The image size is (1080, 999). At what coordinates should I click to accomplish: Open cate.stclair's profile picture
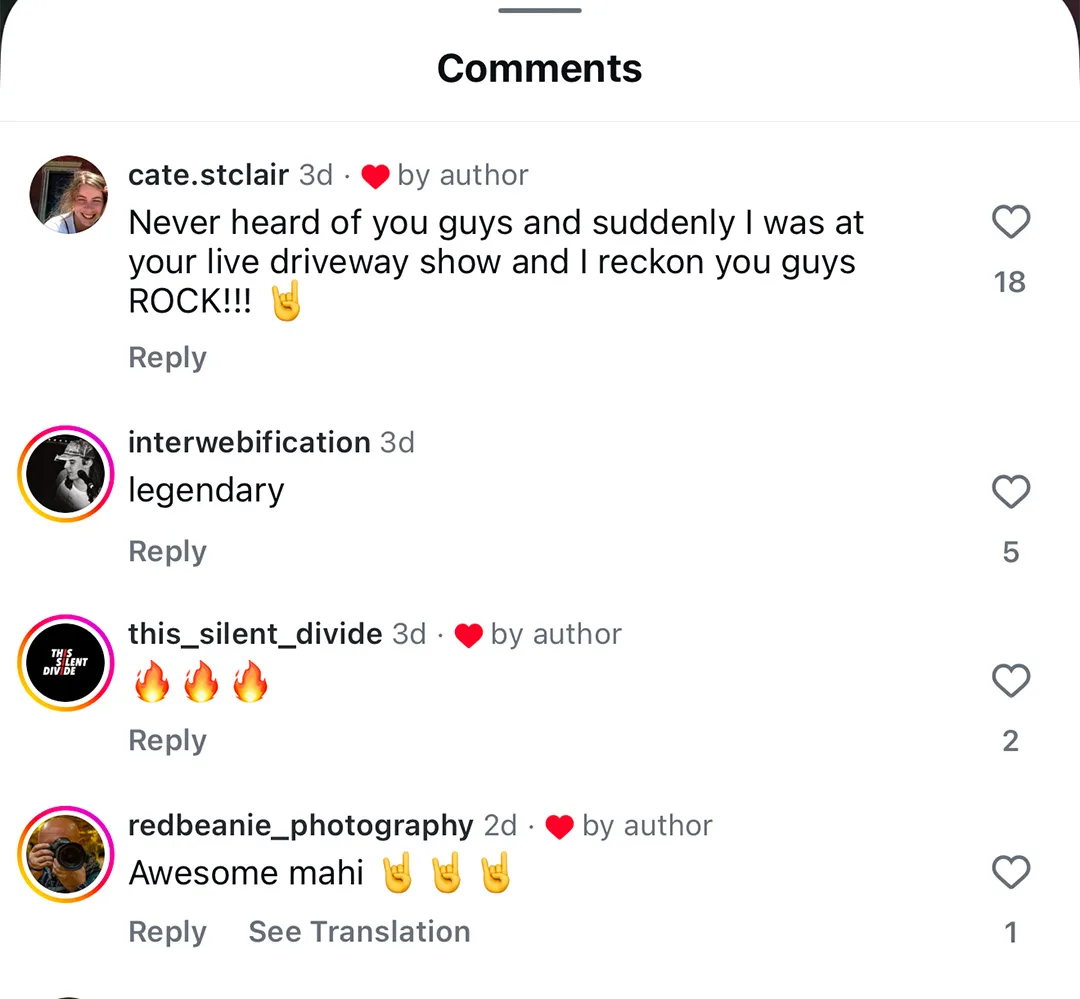tap(67, 195)
